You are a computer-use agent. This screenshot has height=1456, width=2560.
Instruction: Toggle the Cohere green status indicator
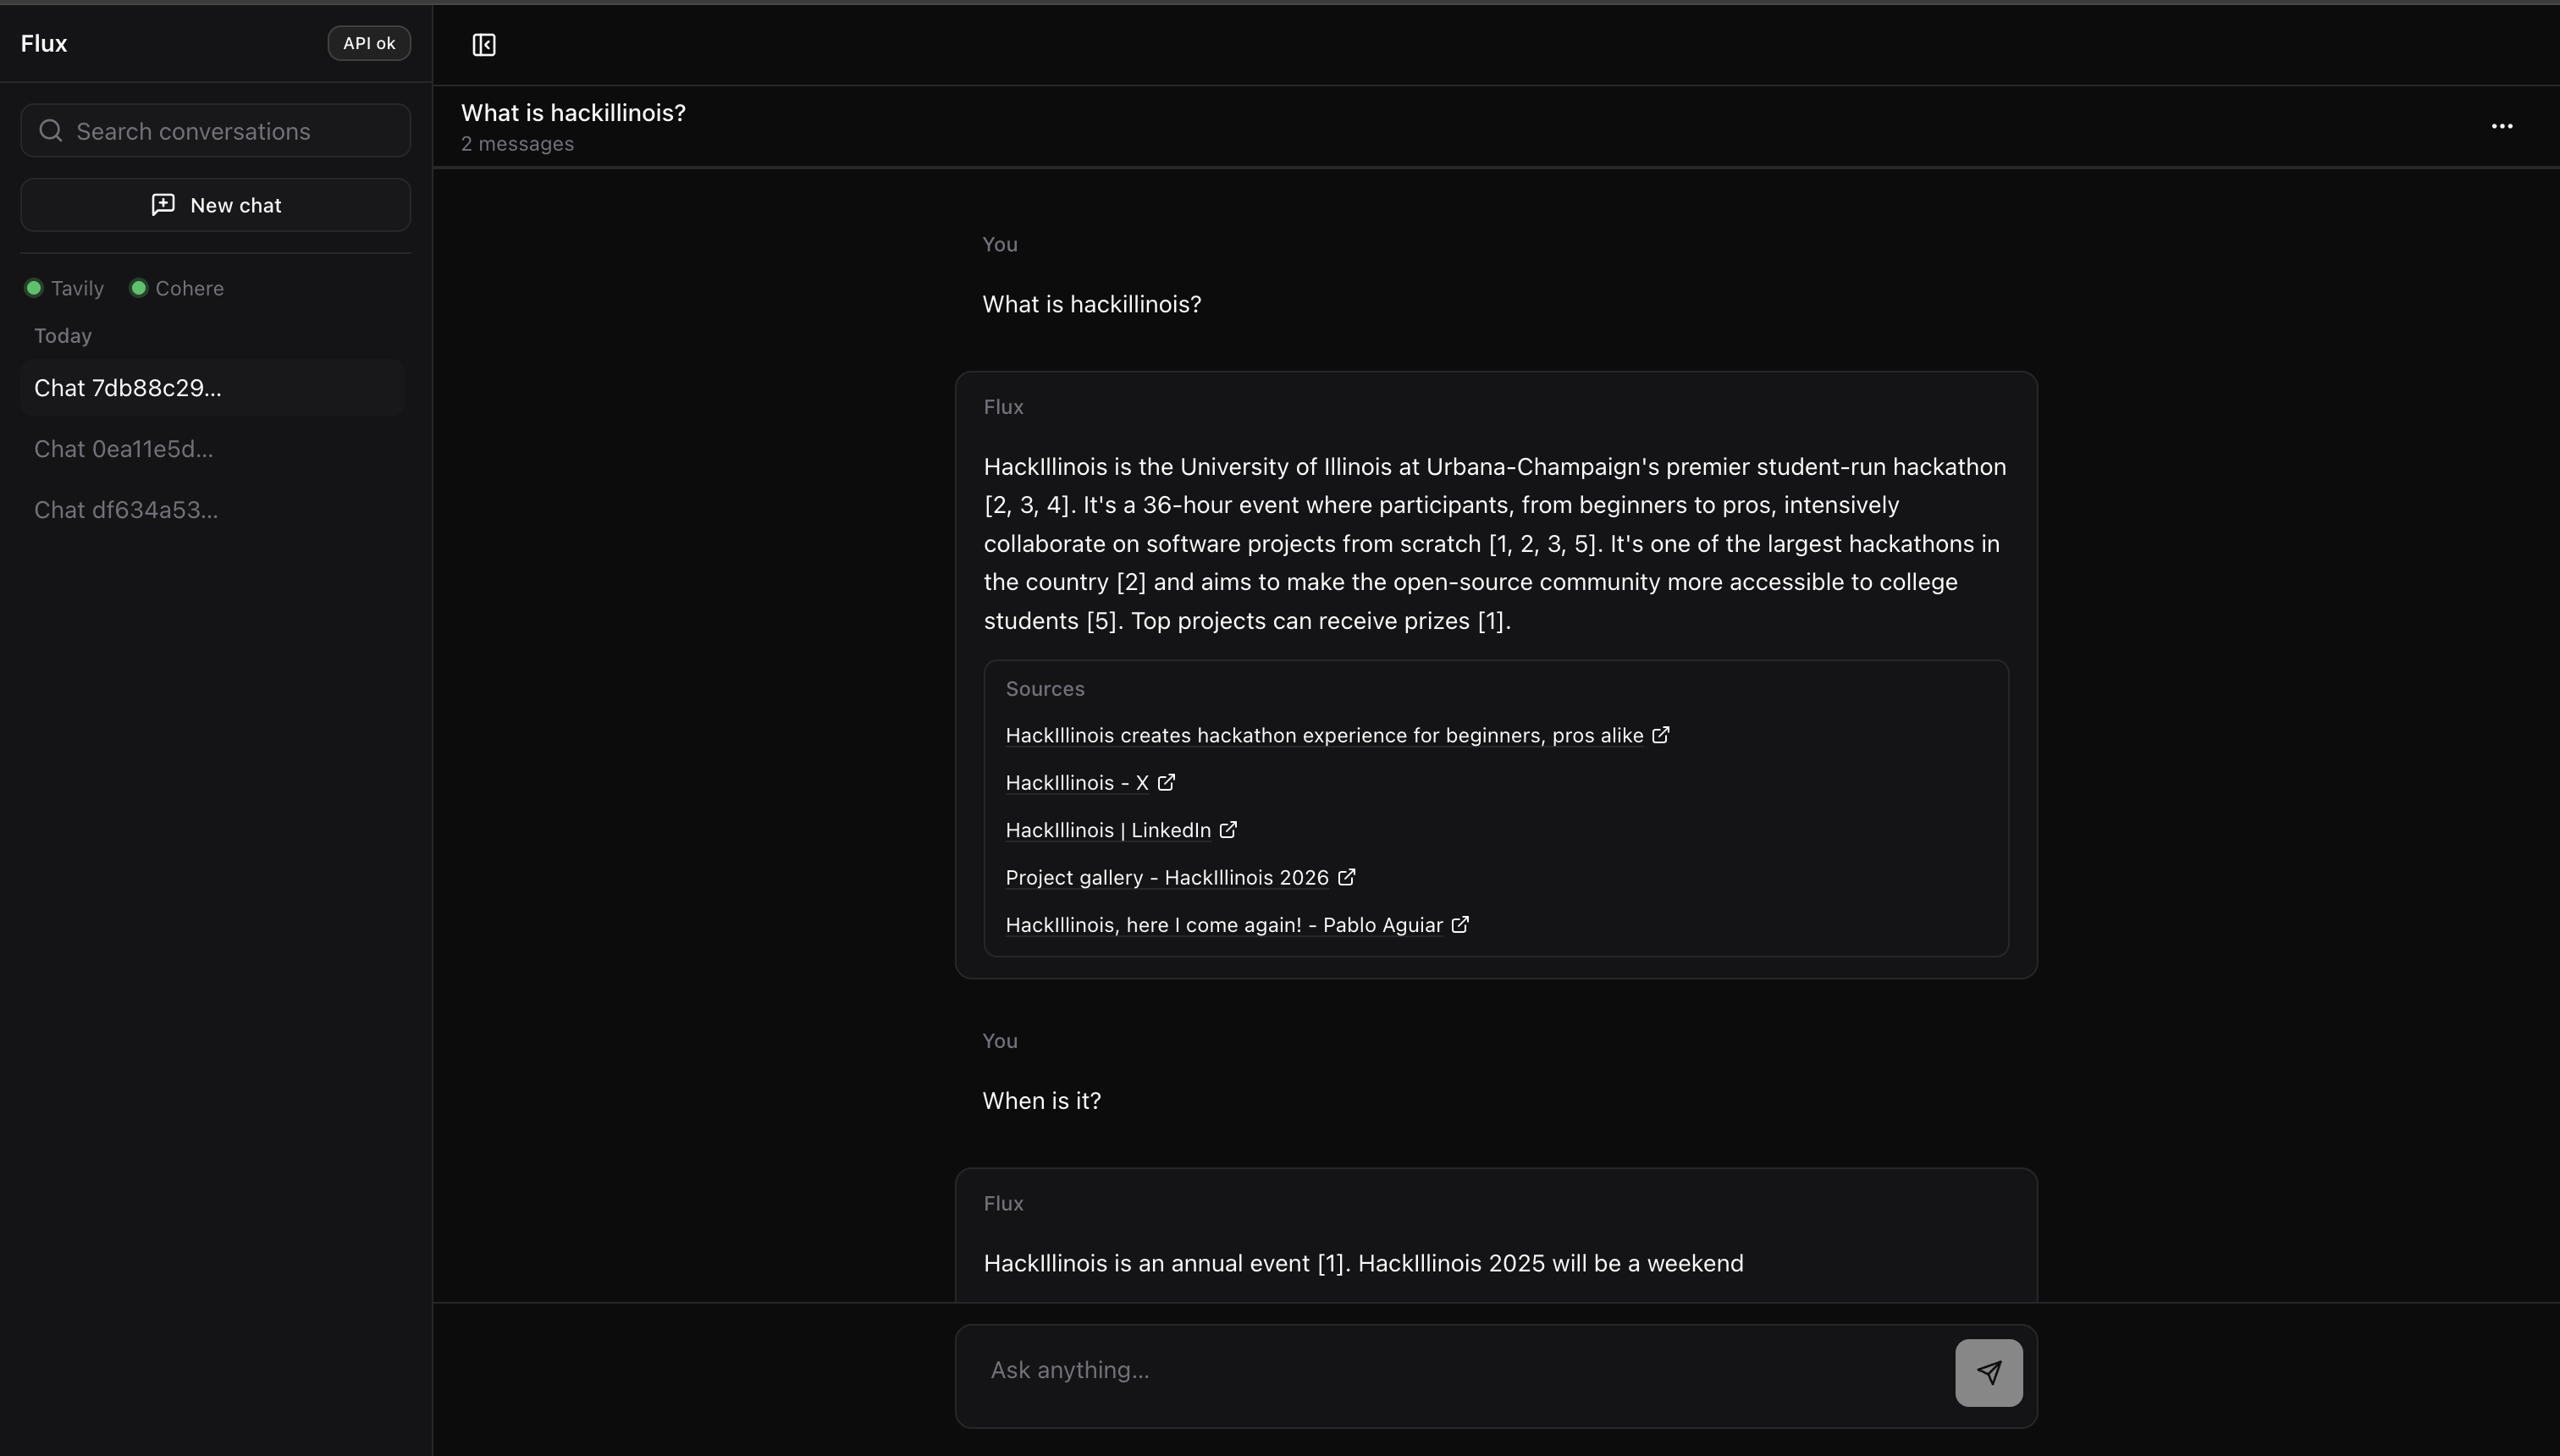[x=139, y=288]
